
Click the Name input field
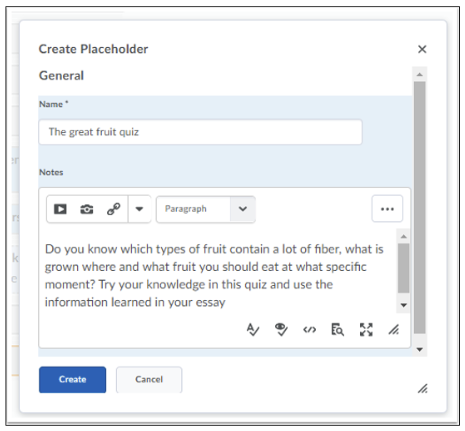200,132
